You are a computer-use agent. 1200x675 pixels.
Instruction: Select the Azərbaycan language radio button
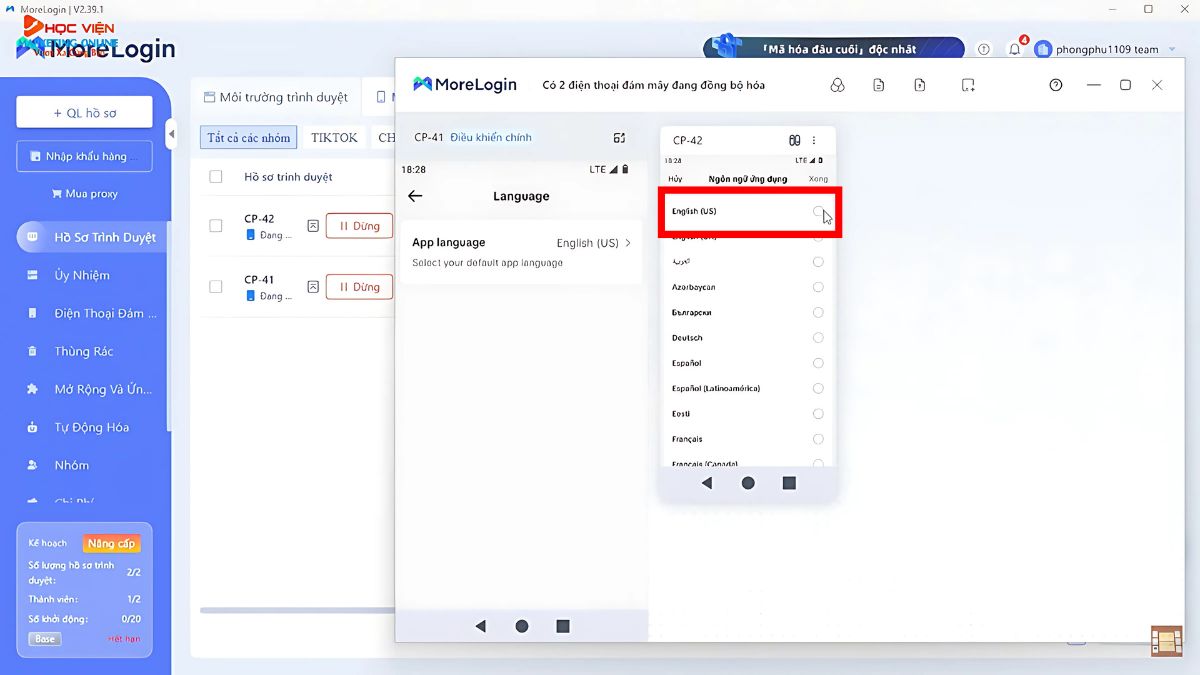(x=818, y=287)
